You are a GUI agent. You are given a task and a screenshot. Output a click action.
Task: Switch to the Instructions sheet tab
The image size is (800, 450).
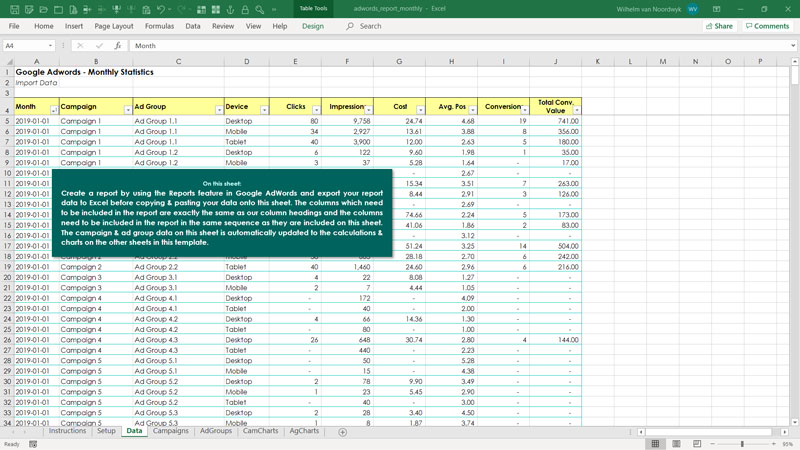[67, 431]
